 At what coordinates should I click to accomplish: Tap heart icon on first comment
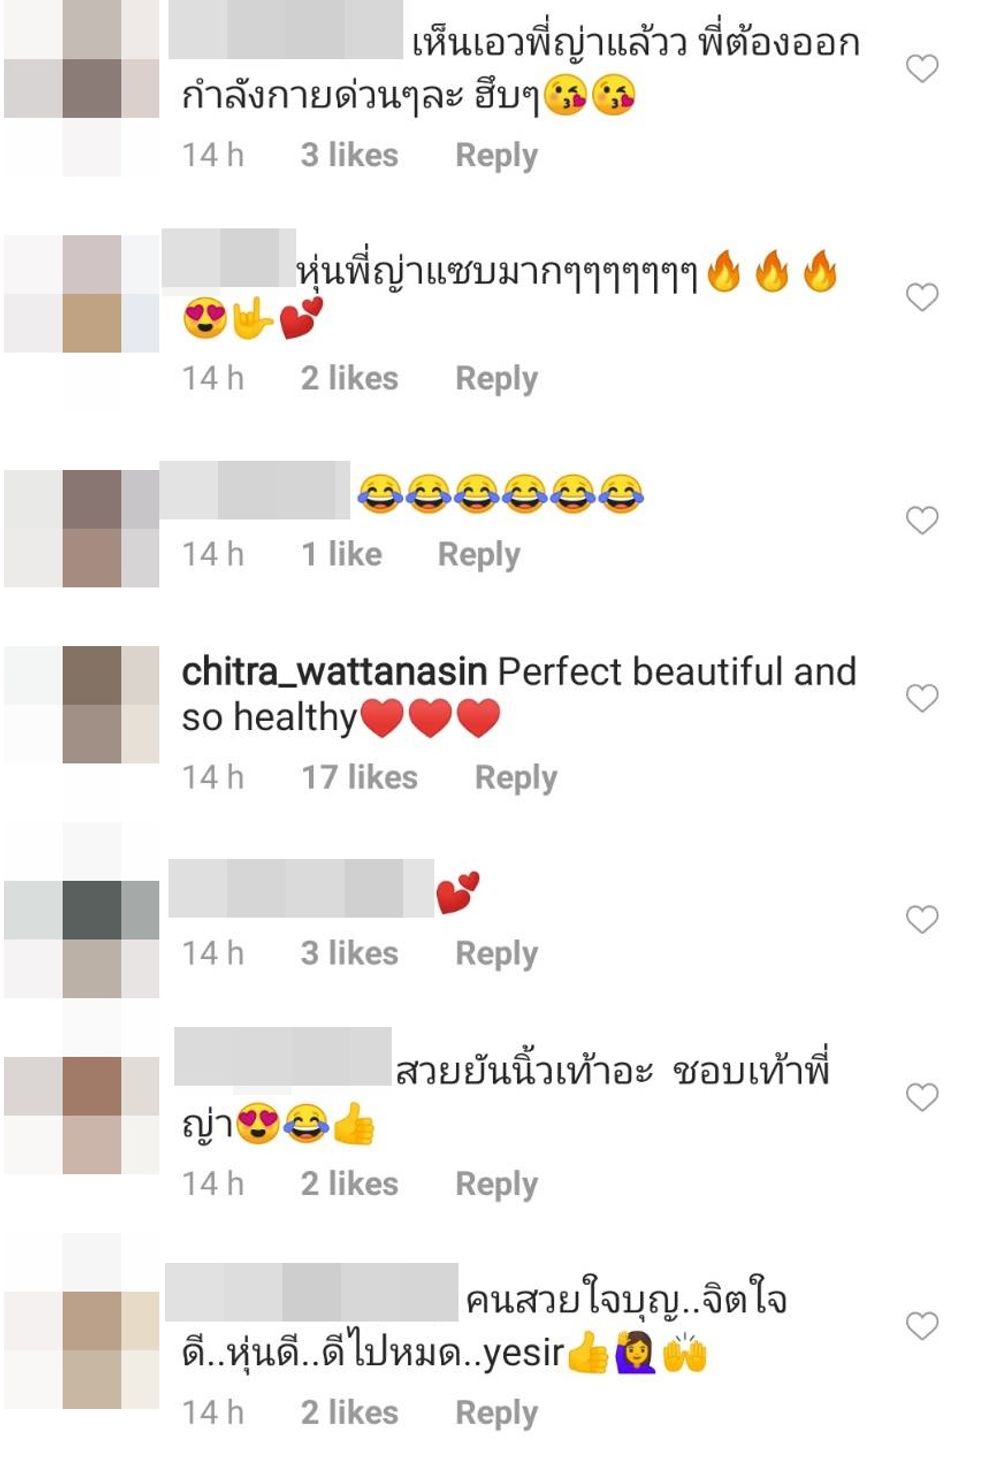click(x=921, y=68)
